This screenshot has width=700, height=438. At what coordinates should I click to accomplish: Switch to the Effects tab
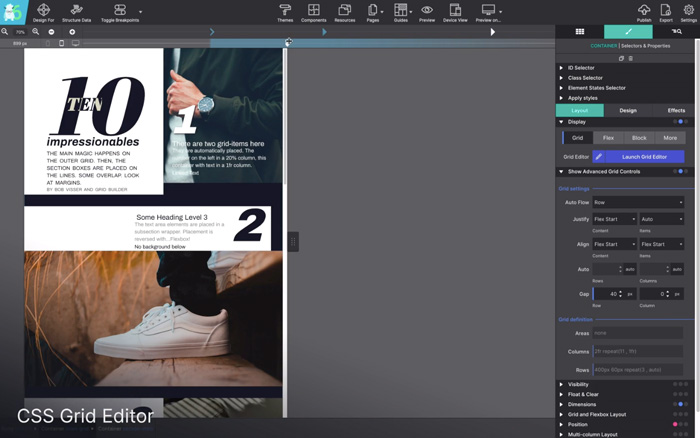pyautogui.click(x=676, y=110)
